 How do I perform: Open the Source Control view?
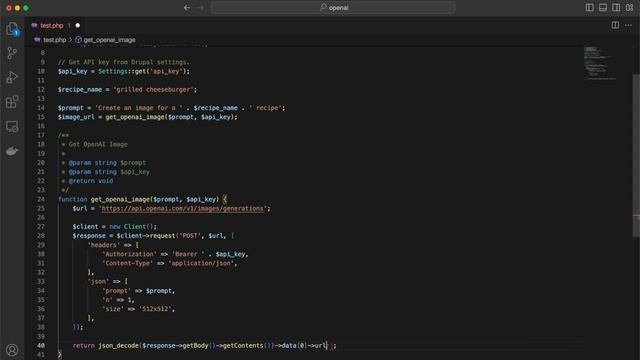click(x=12, y=53)
